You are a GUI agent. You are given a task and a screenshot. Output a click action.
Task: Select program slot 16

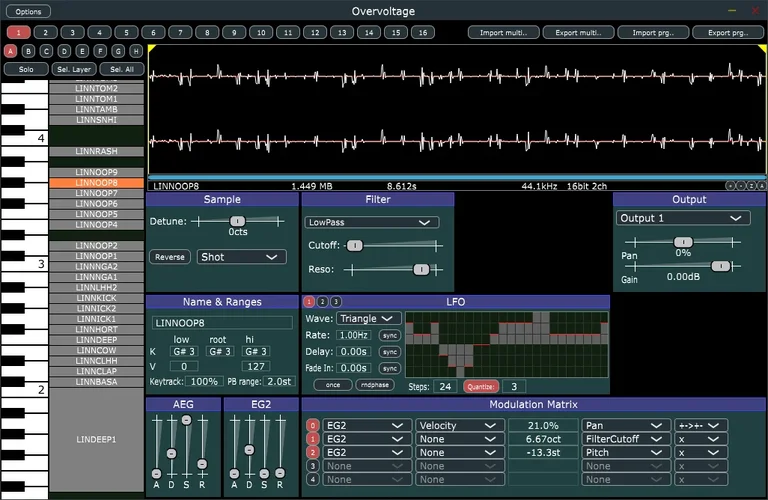pos(422,32)
